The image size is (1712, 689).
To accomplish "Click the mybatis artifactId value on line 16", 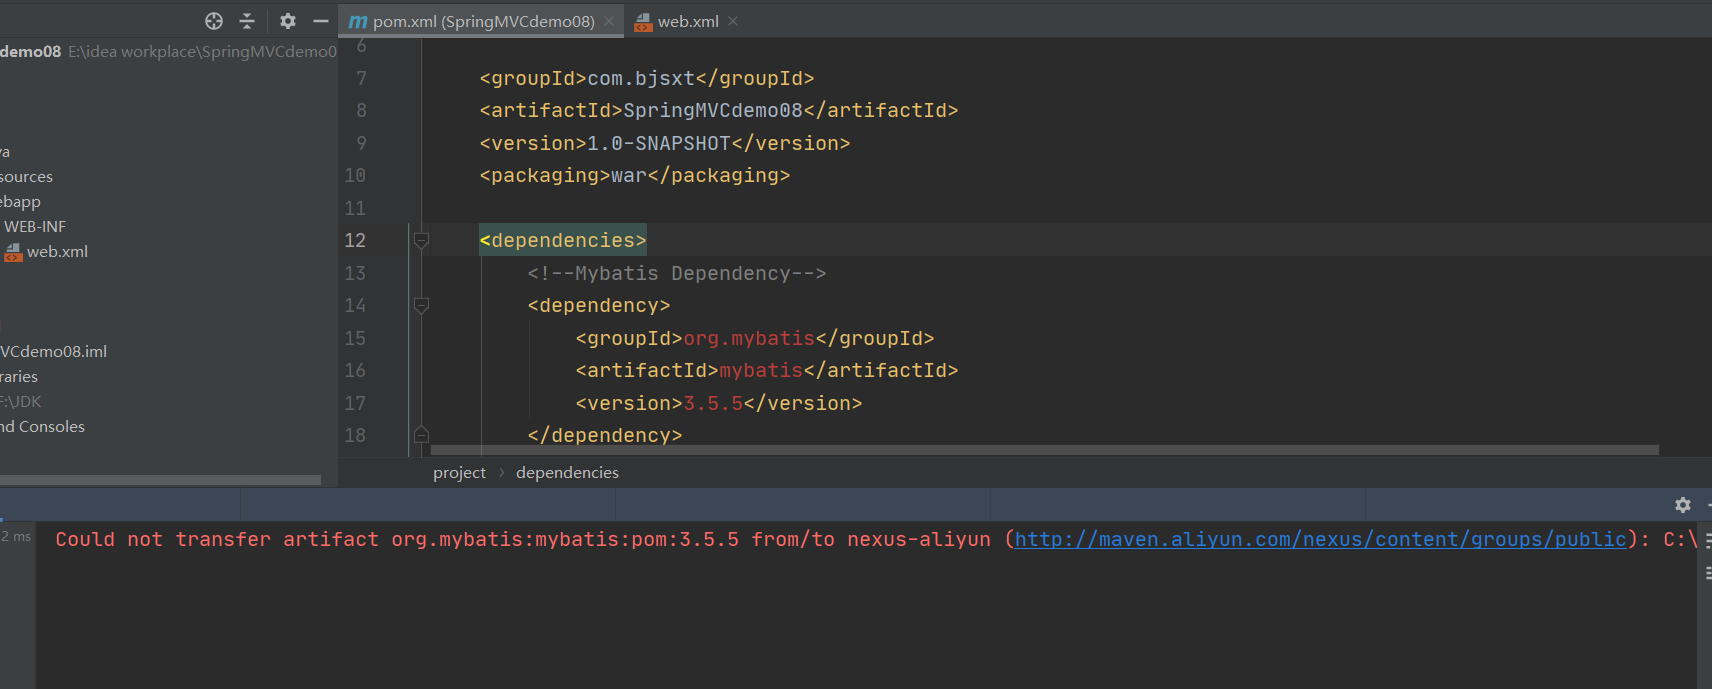I will pos(761,370).
